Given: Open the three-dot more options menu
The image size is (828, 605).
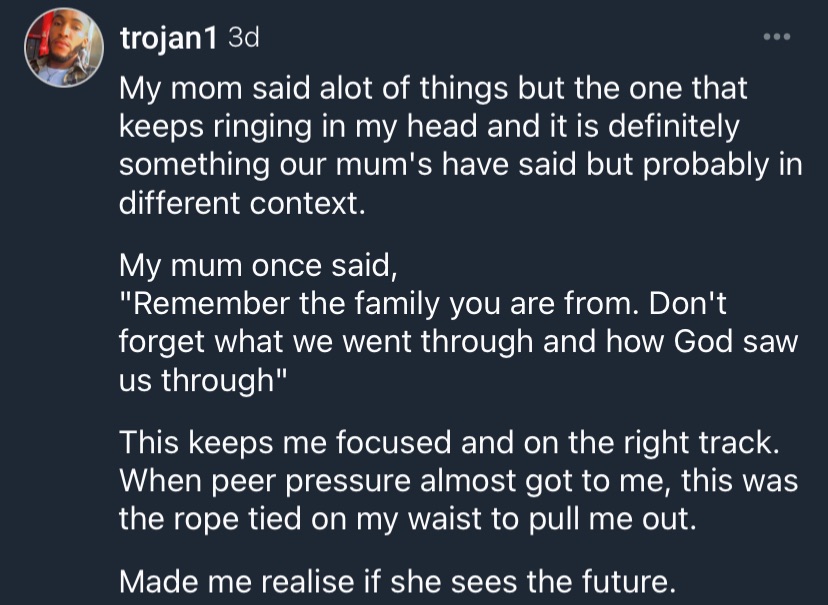Looking at the screenshot, I should coord(777,36).
